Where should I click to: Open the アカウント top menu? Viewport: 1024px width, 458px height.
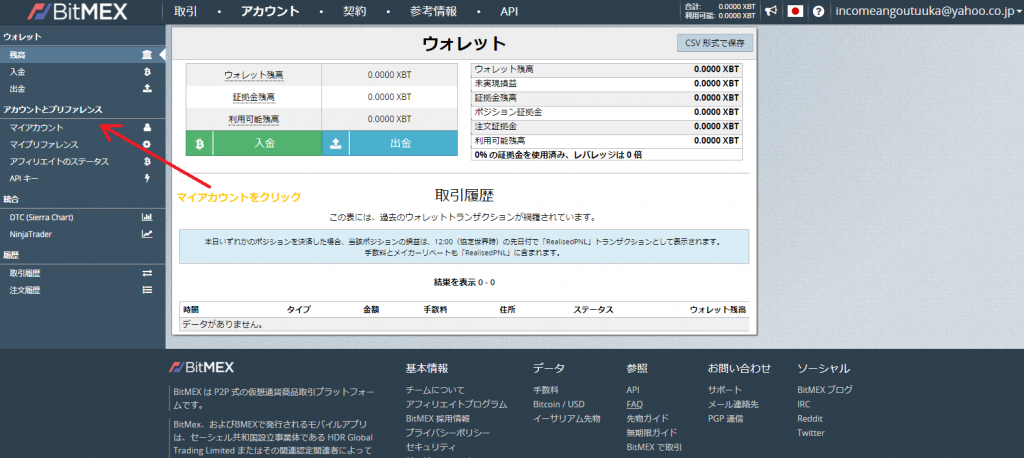pos(270,11)
